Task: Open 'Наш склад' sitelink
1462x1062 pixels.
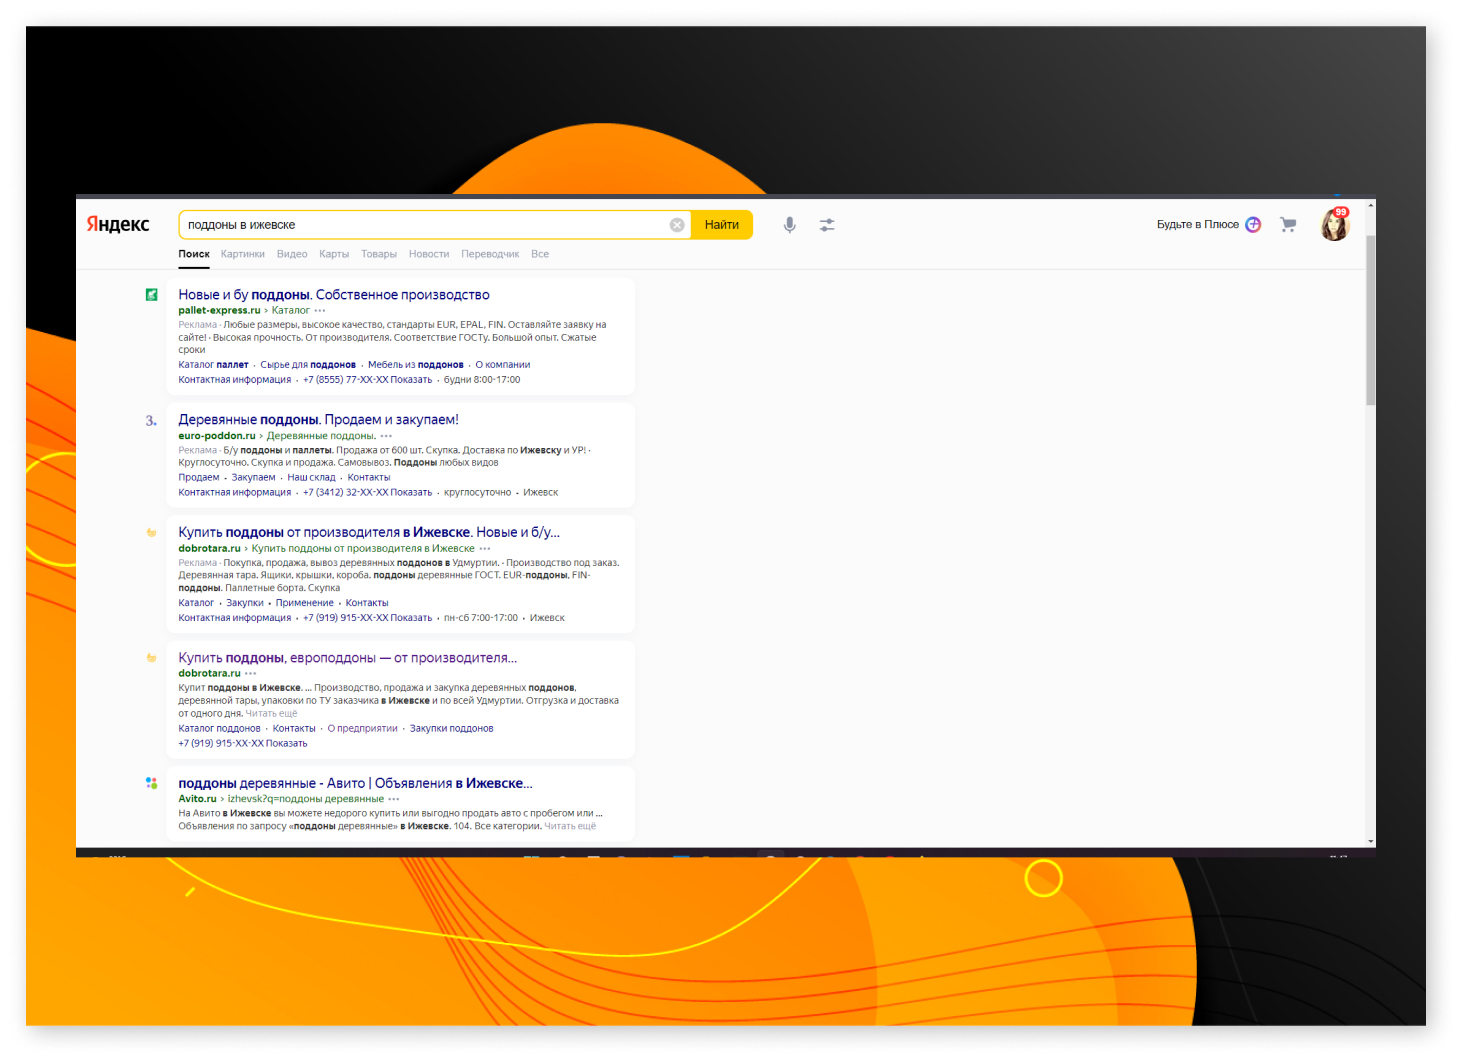Action: (312, 478)
